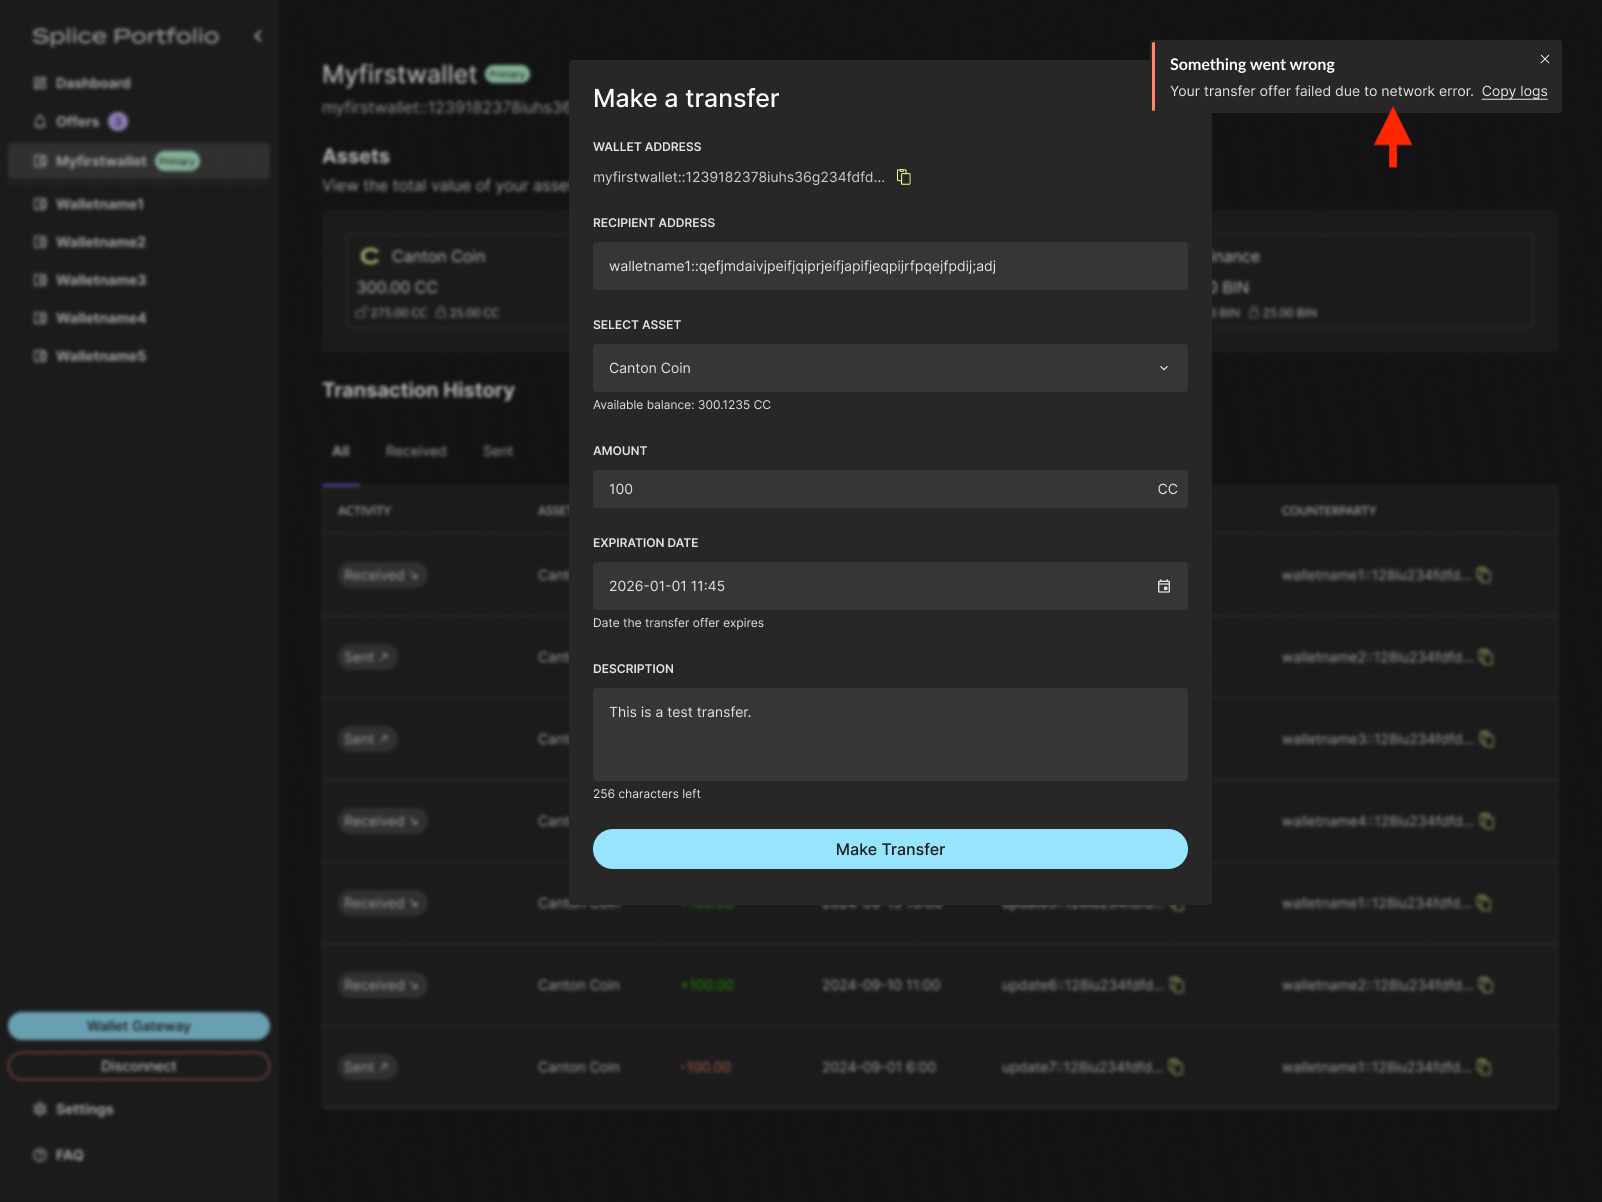Click the Offers notification count badge
1602x1202 pixels.
(x=118, y=121)
